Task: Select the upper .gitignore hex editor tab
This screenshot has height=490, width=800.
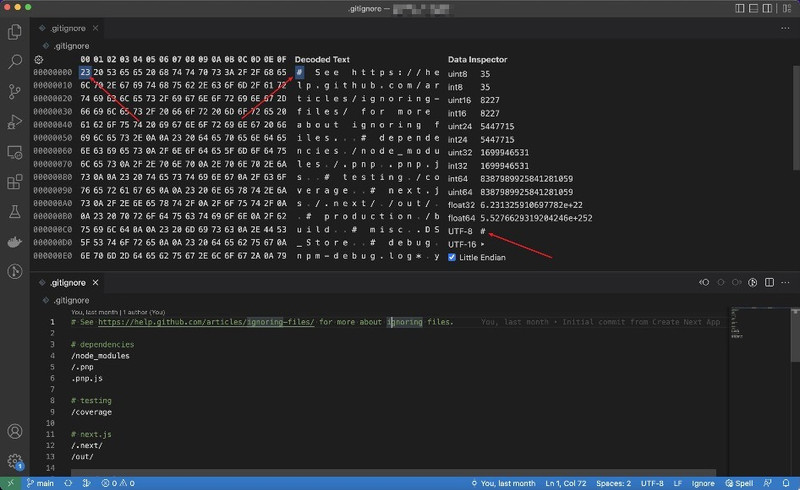Action: [x=68, y=28]
